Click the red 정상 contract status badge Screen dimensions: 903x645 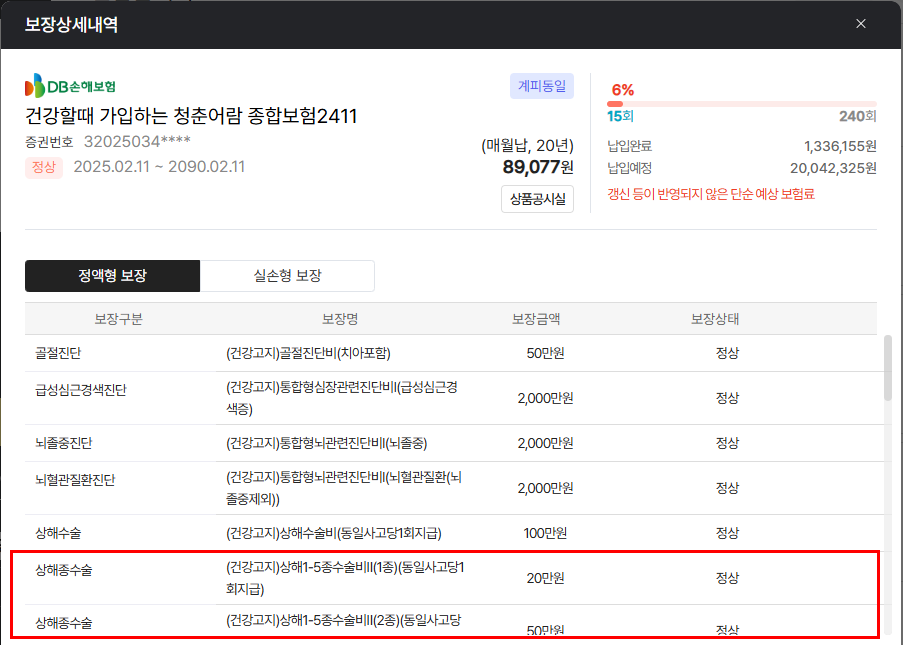44,167
